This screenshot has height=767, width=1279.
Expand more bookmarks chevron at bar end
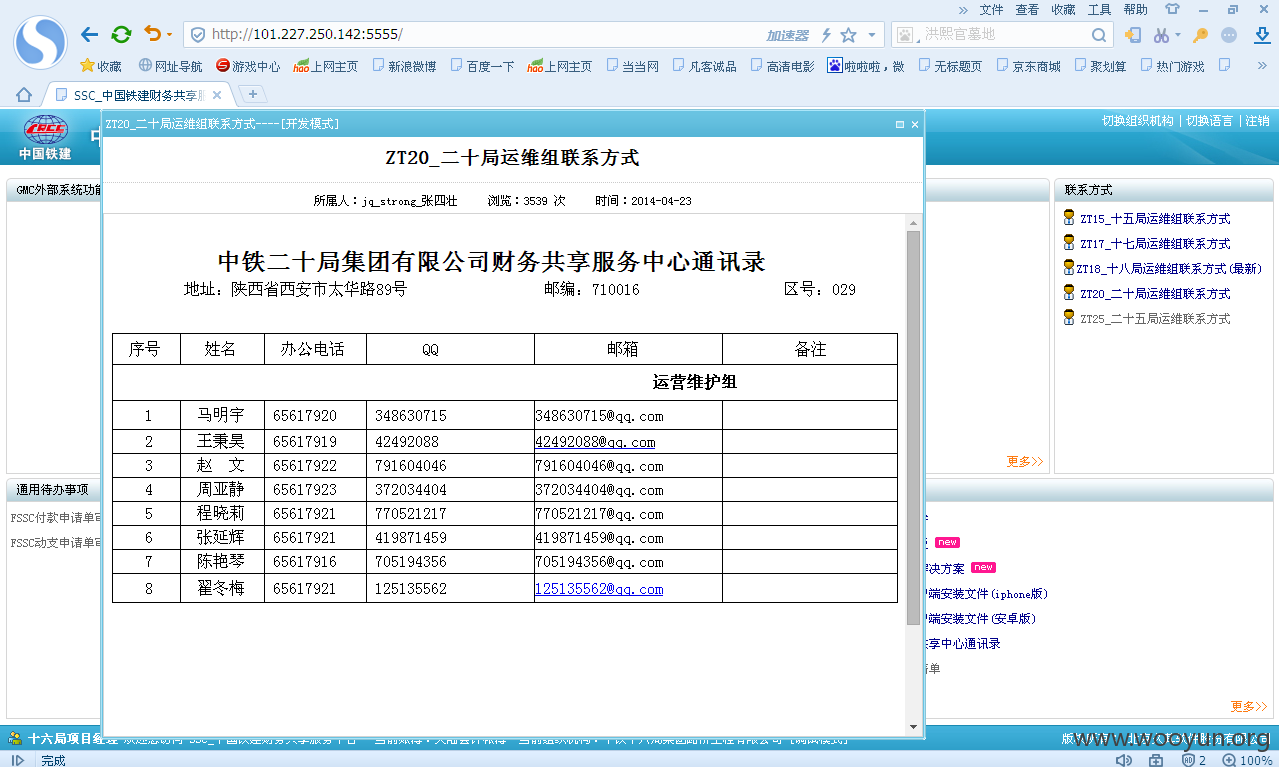[1262, 66]
